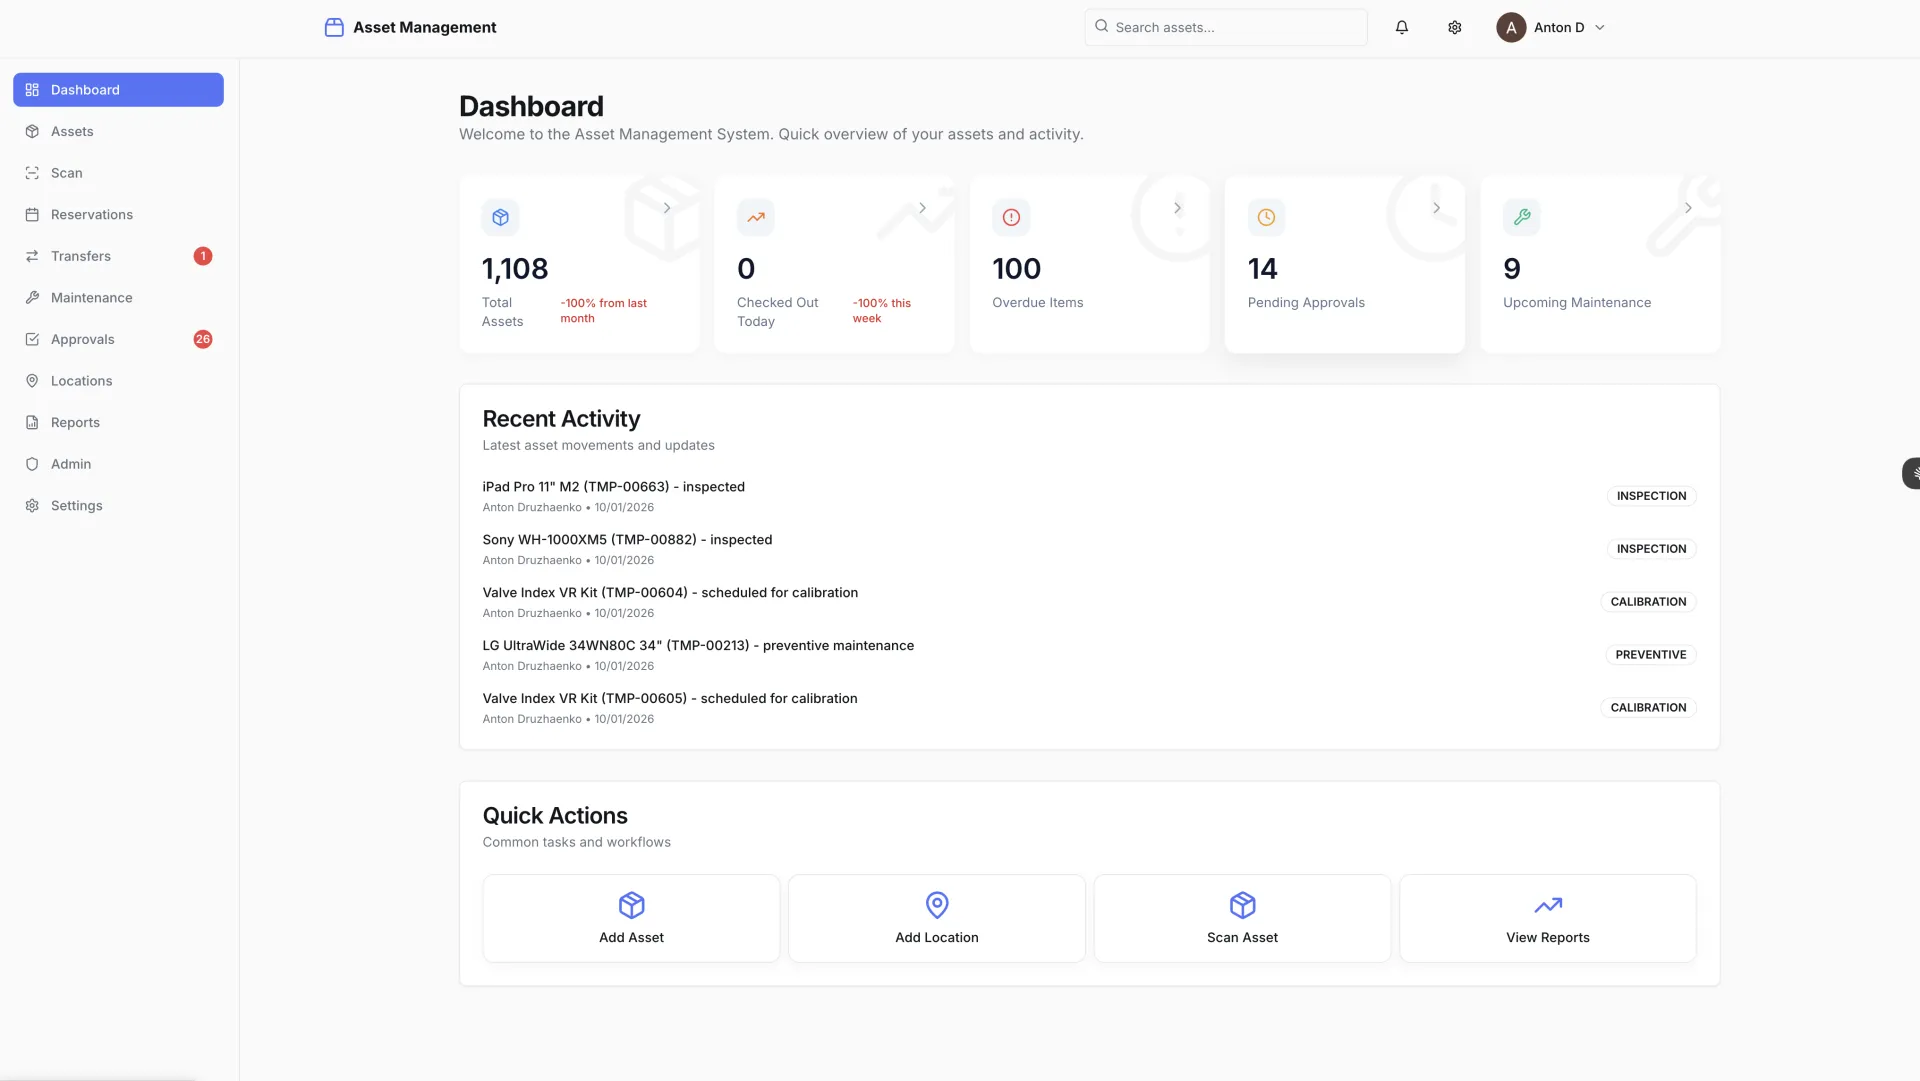
Task: Select the Dashboard icon in the sidebar
Action: click(31, 89)
